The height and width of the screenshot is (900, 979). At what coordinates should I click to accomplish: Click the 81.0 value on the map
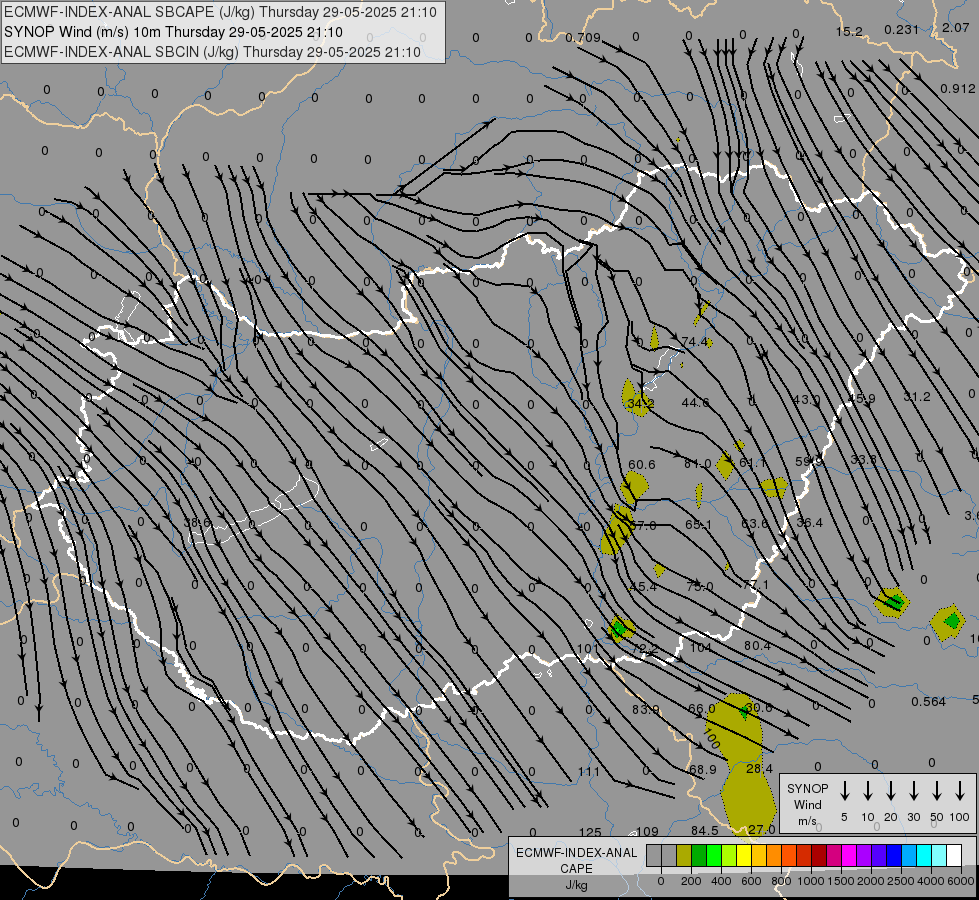(697, 464)
